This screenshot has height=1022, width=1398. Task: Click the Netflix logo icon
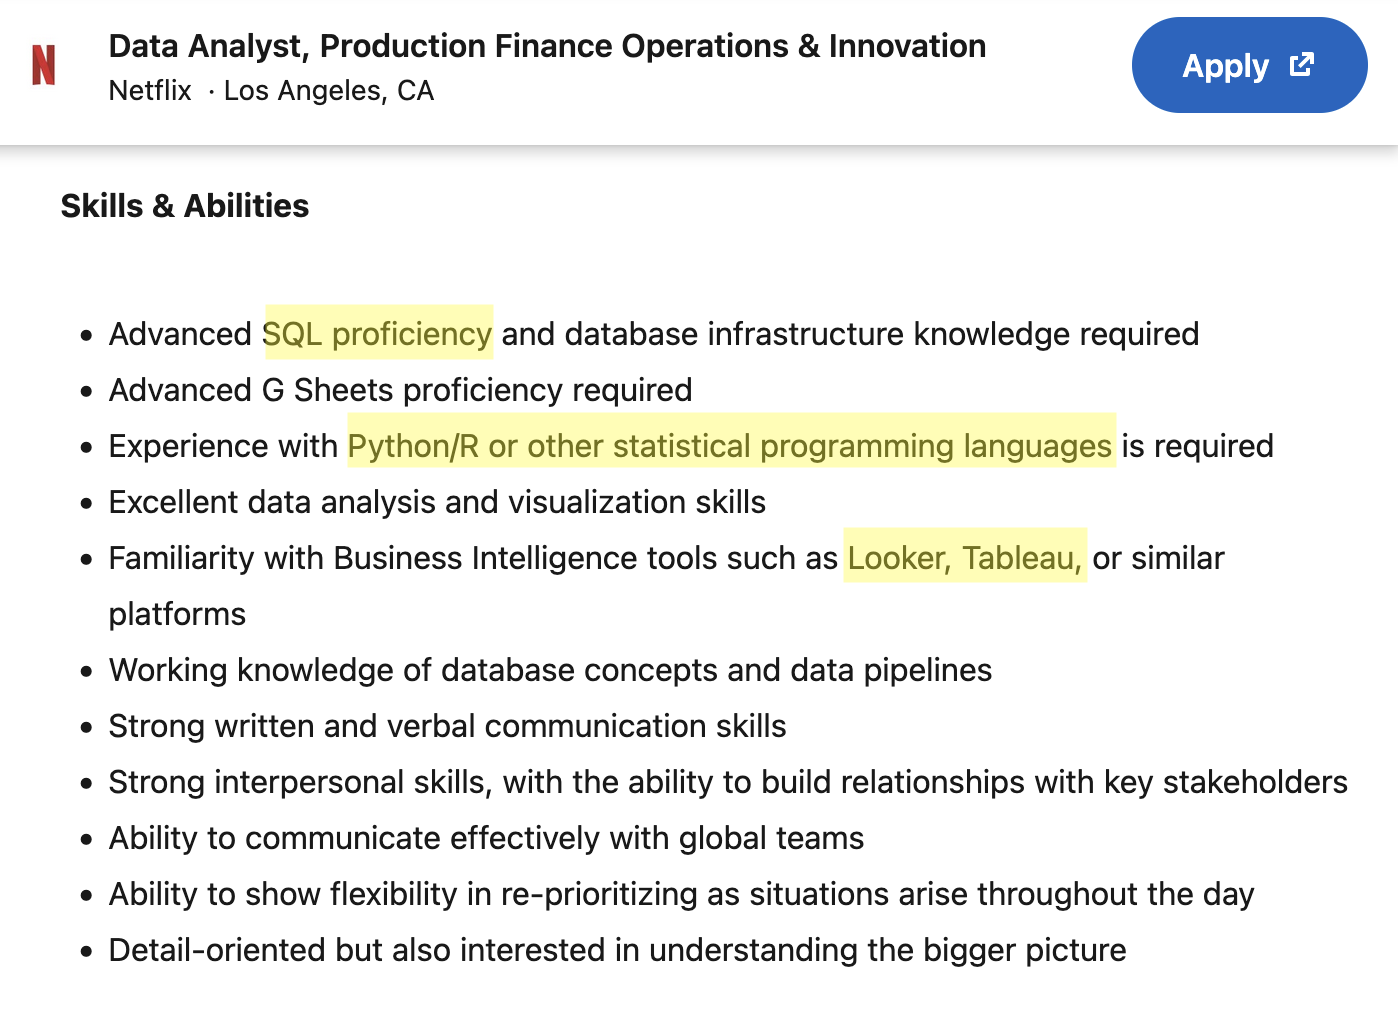pos(43,65)
